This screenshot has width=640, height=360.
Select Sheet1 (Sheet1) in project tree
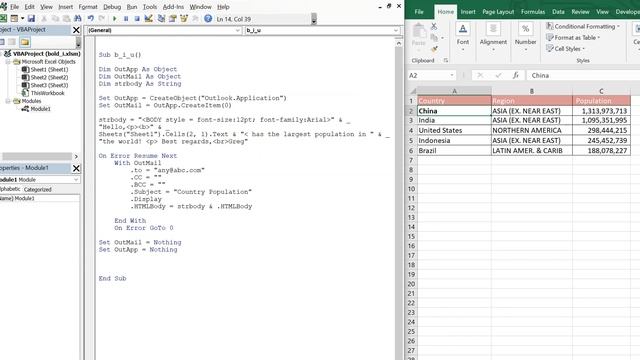(x=49, y=69)
